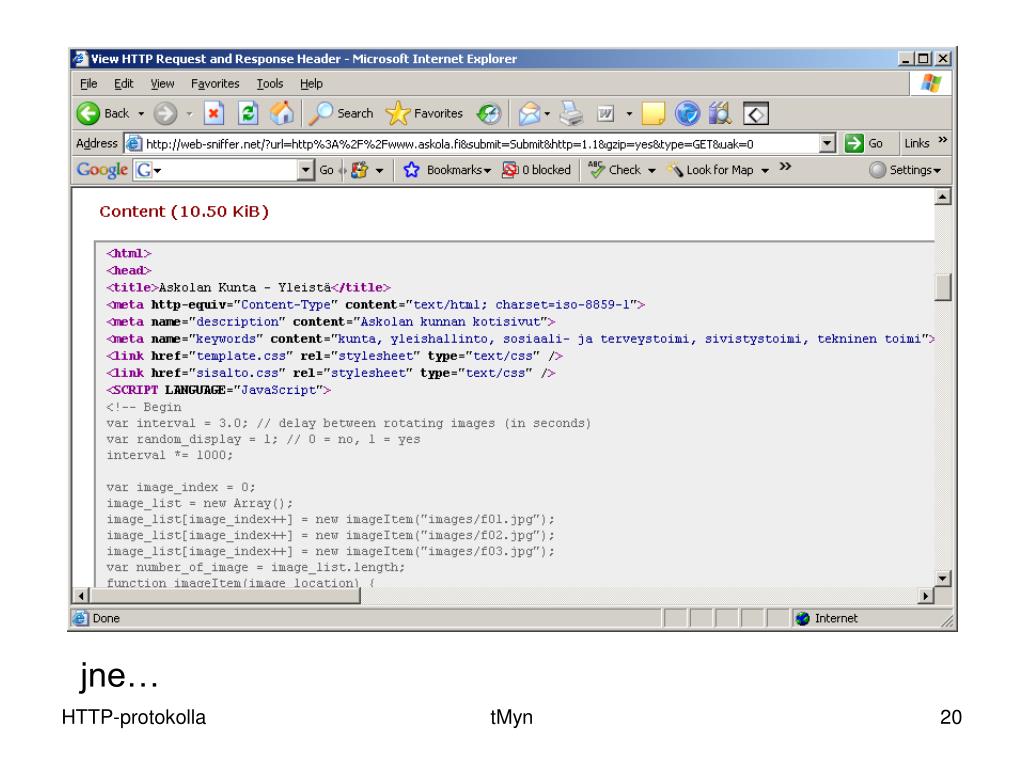Click the Google toolbar Go button
This screenshot has width=1024, height=768.
327,170
